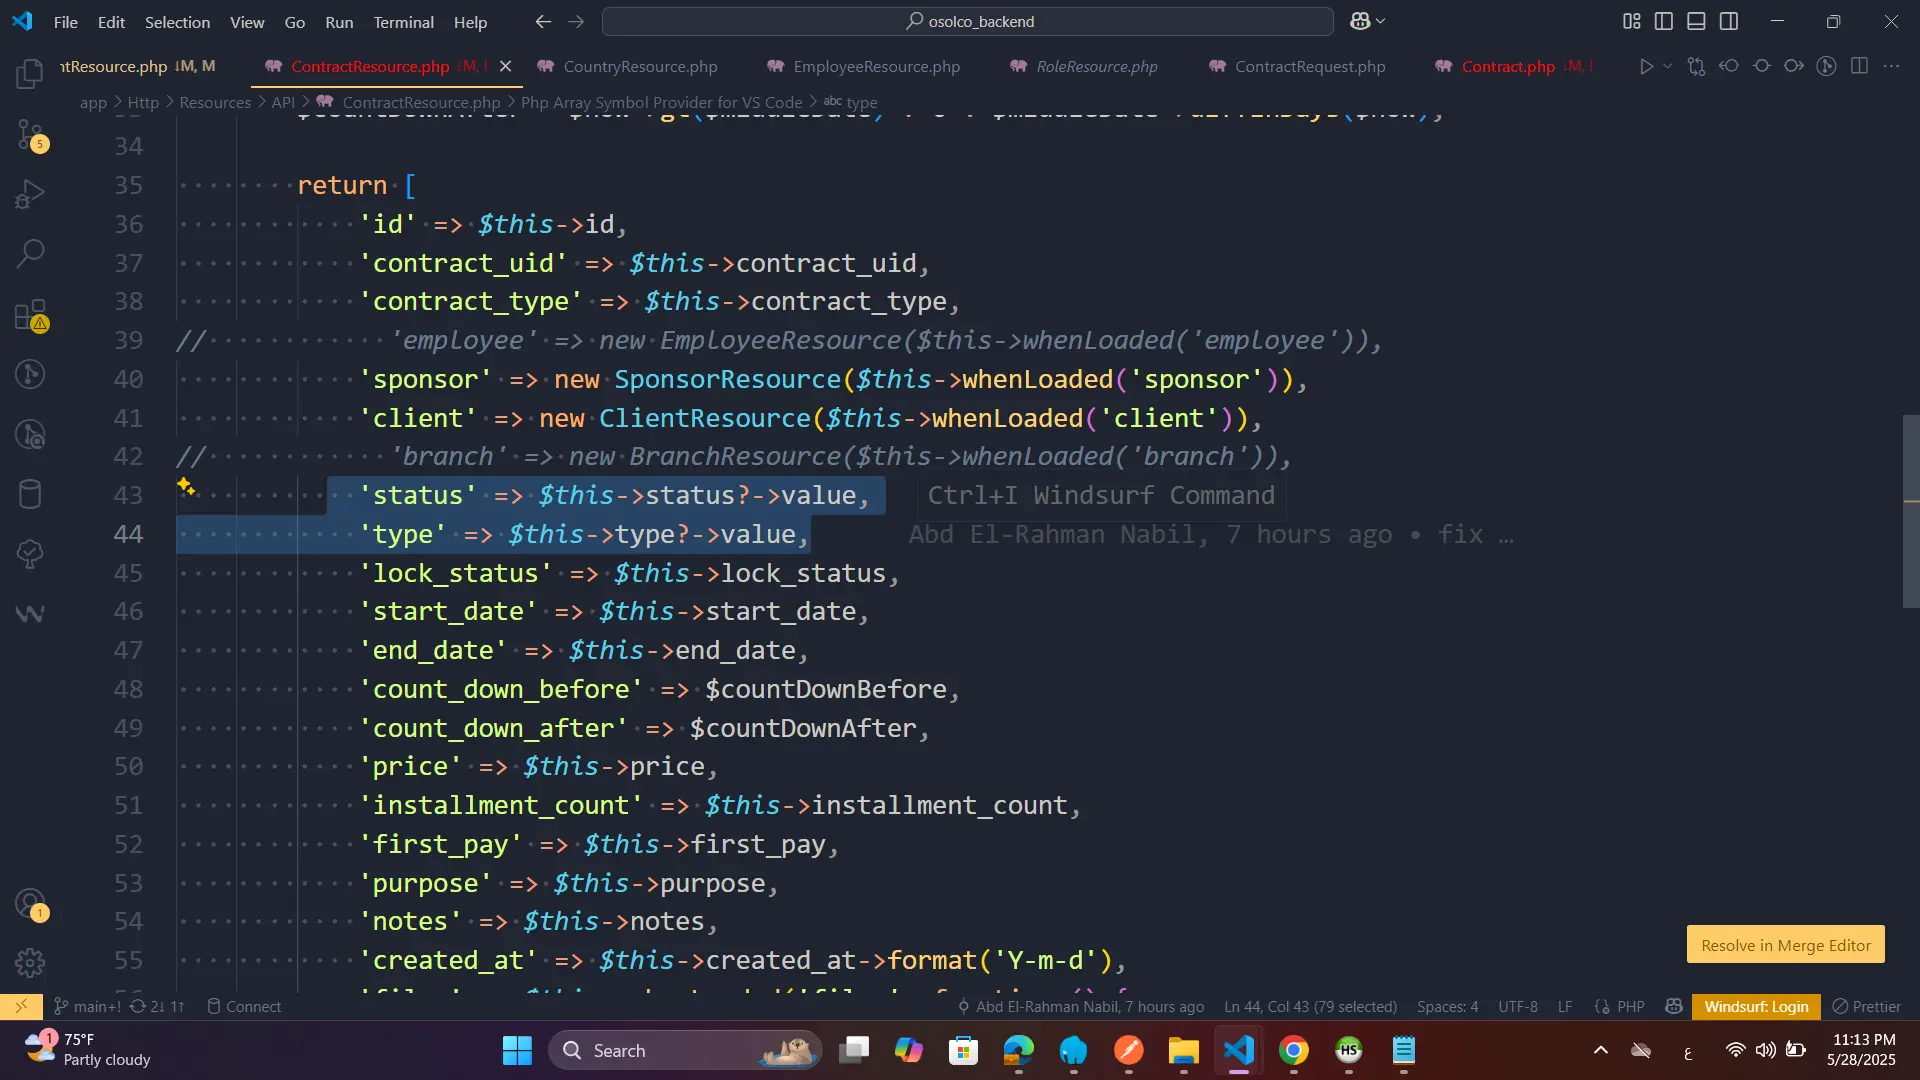Viewport: 1920px width, 1080px height.
Task: Open the Search view in sidebar
Action: (x=30, y=254)
